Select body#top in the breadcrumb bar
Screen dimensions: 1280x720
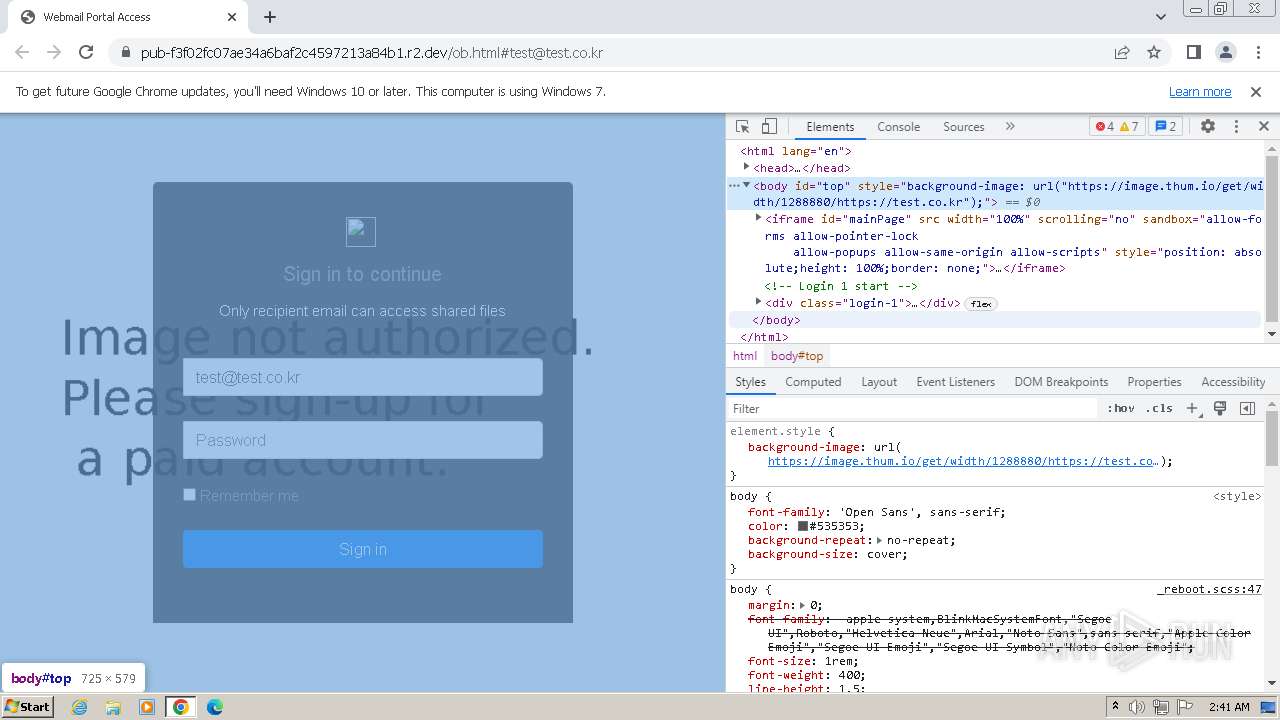pyautogui.click(x=797, y=356)
